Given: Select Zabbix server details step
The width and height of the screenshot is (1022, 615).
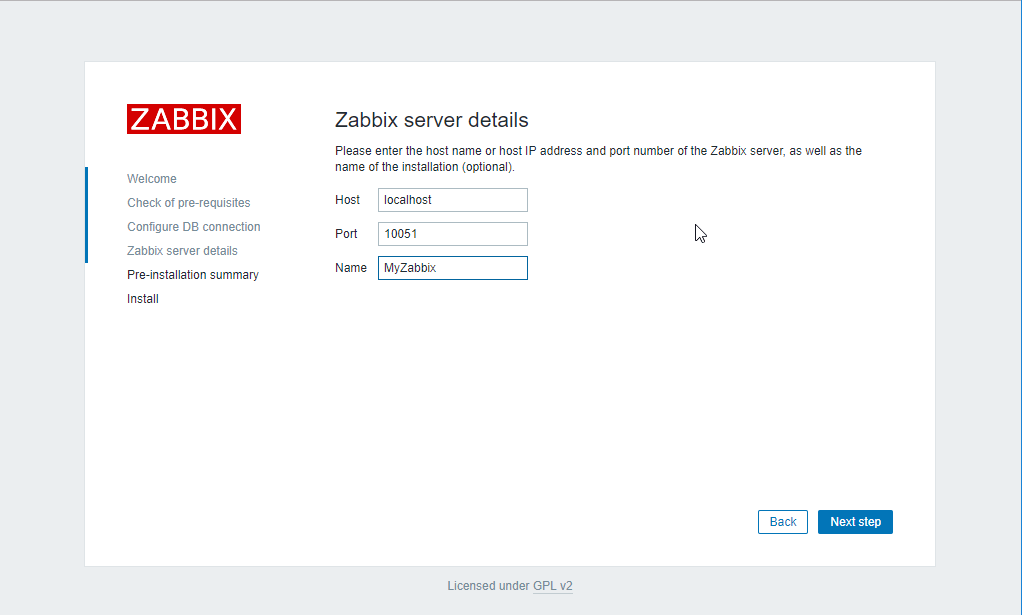Looking at the screenshot, I should pos(182,251).
